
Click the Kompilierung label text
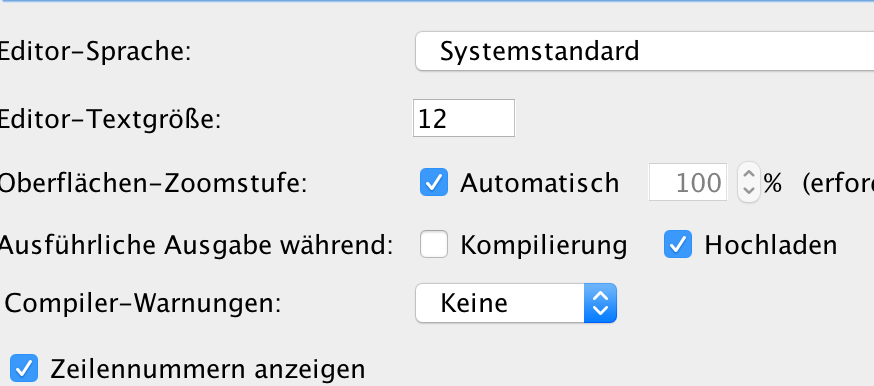(x=543, y=246)
